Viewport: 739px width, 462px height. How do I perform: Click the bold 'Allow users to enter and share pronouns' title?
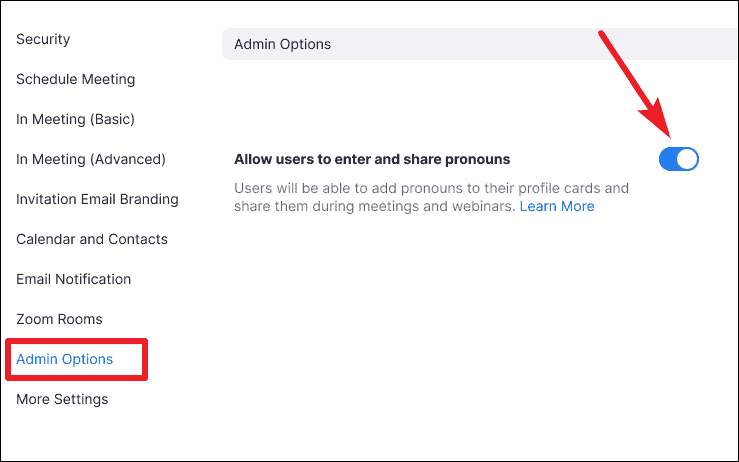372,159
